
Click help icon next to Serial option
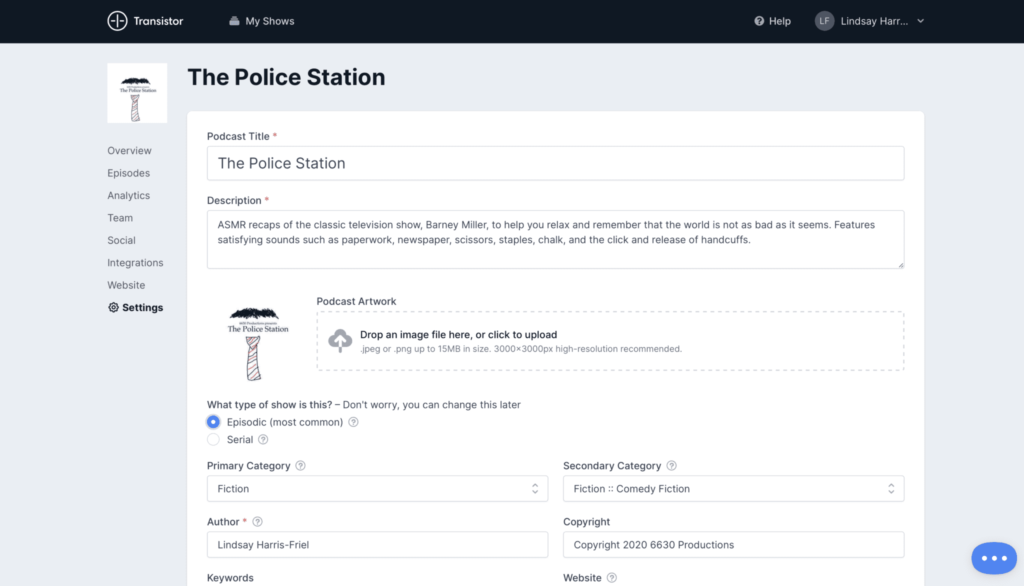click(263, 439)
